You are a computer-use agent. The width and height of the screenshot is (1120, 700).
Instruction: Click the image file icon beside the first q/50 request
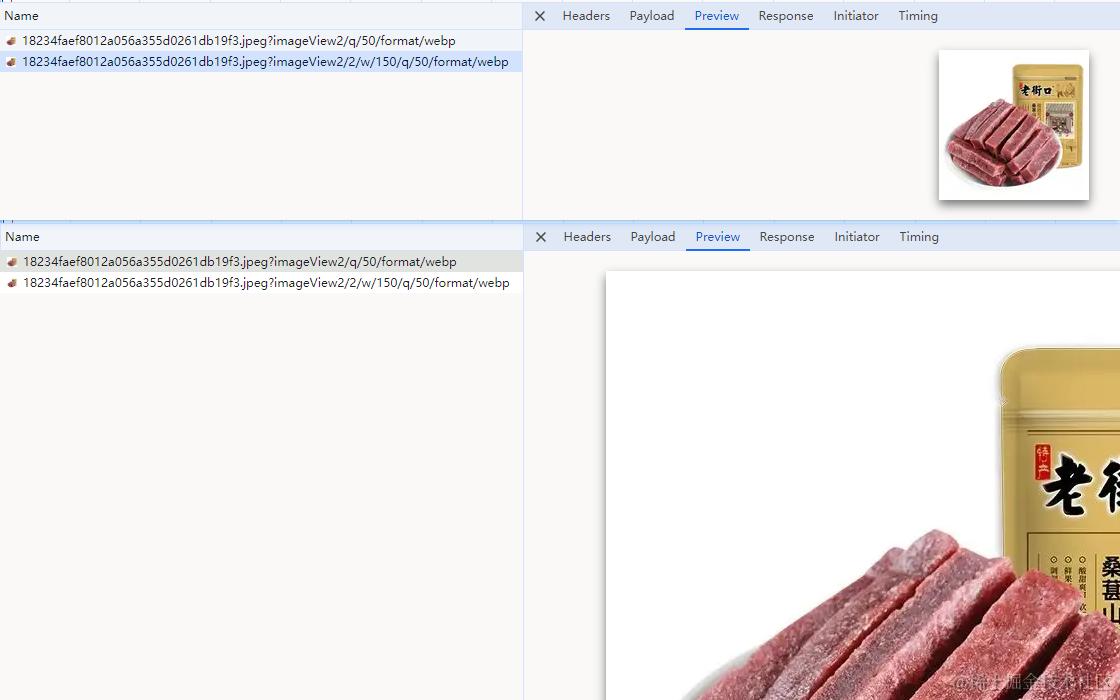[x=11, y=41]
